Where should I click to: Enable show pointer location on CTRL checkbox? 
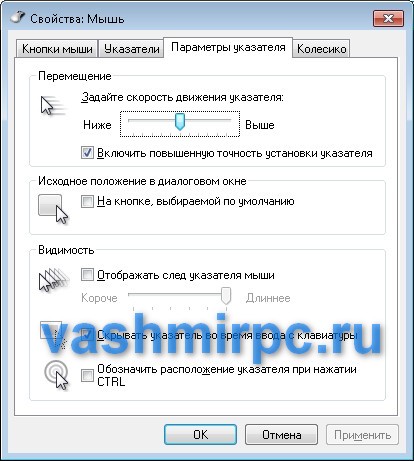point(87,375)
